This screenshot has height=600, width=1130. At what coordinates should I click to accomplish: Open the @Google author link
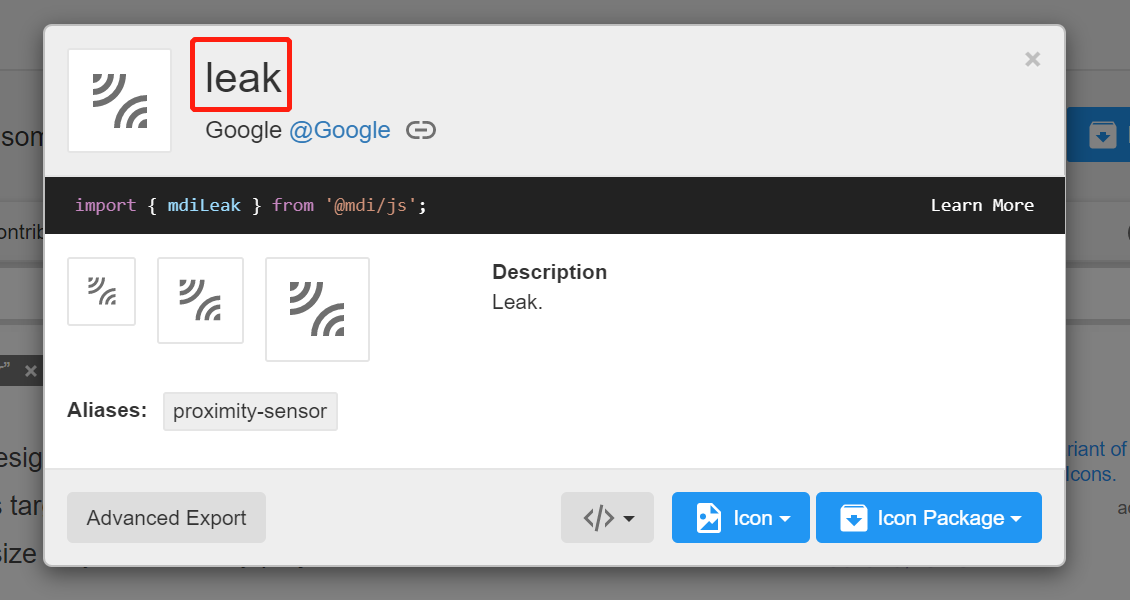tap(340, 131)
